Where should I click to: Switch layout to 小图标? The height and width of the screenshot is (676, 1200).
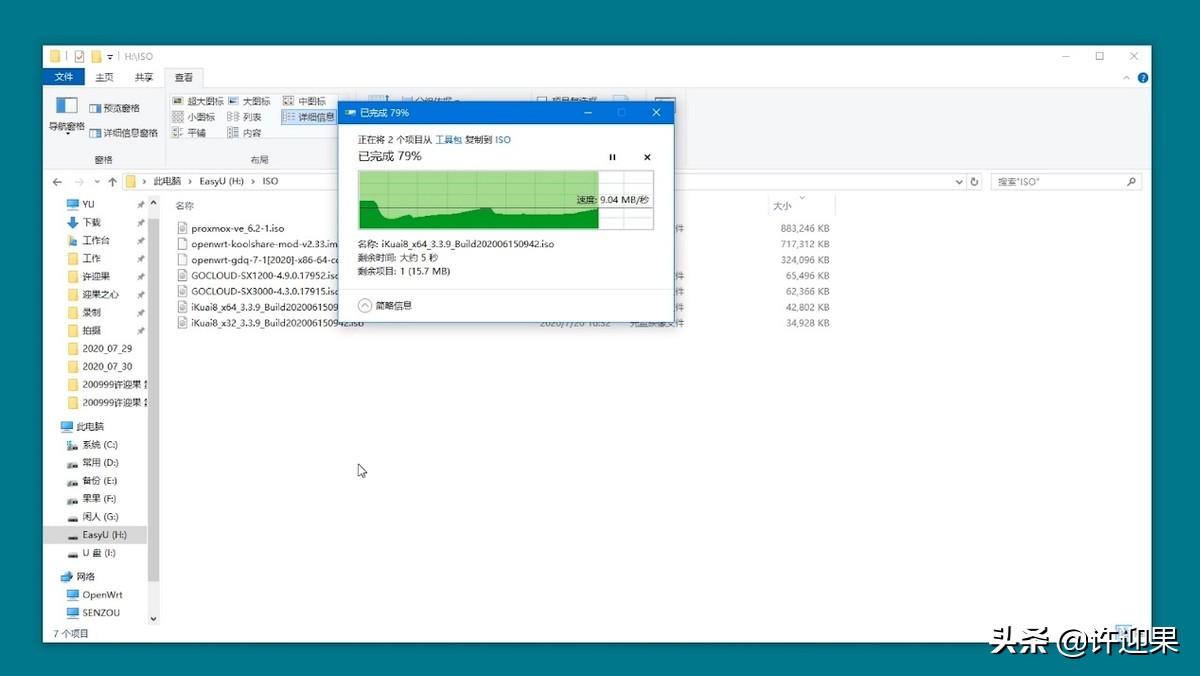point(193,117)
